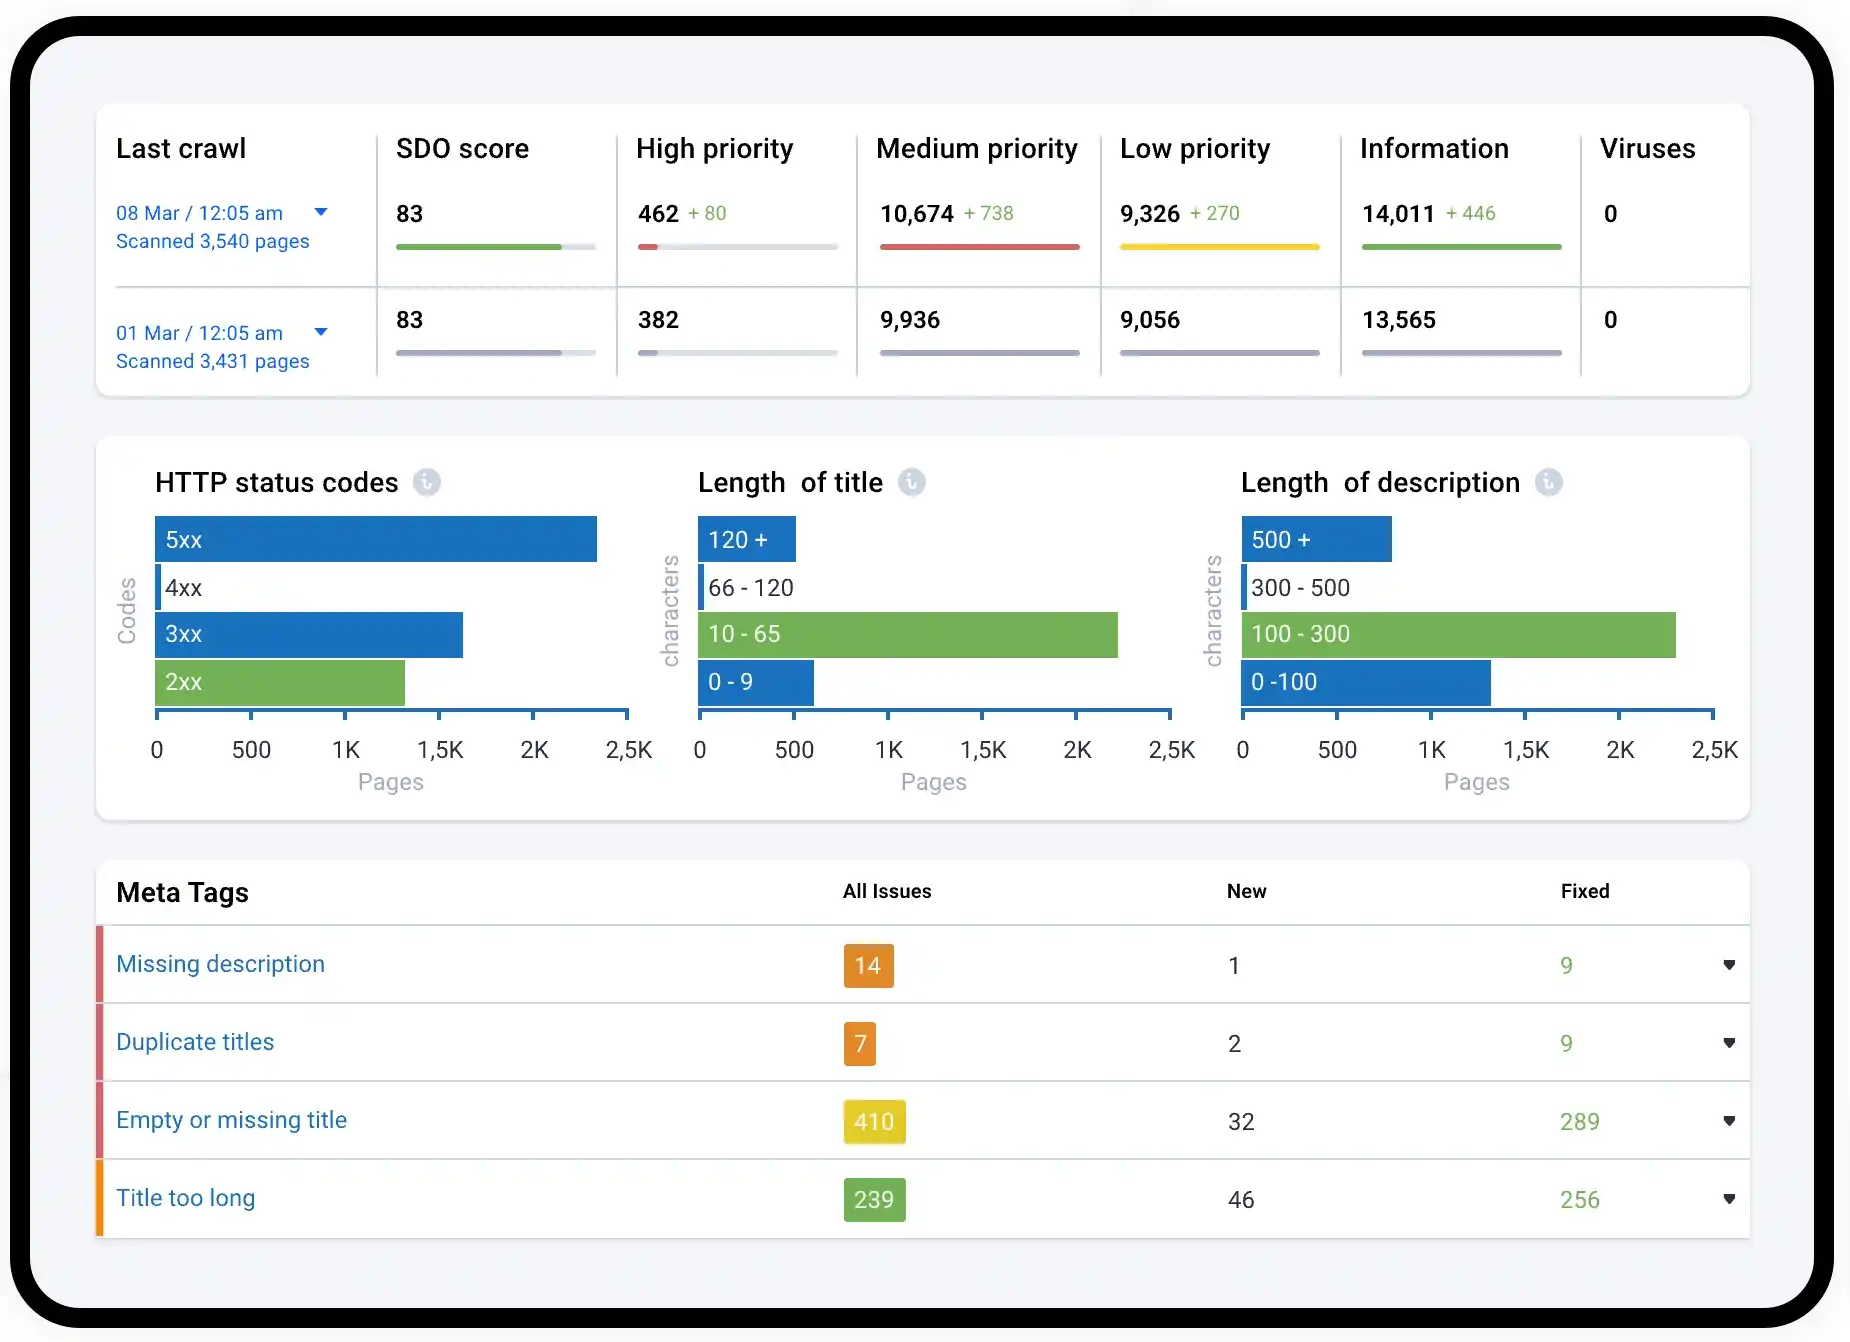
Task: Click the orange 7 issues badge
Action: tap(860, 1044)
